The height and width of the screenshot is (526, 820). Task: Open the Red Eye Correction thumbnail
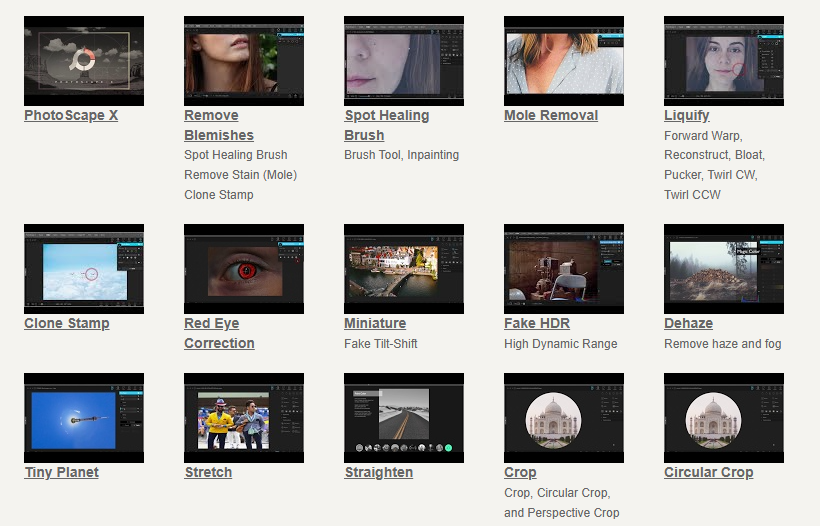click(x=244, y=269)
